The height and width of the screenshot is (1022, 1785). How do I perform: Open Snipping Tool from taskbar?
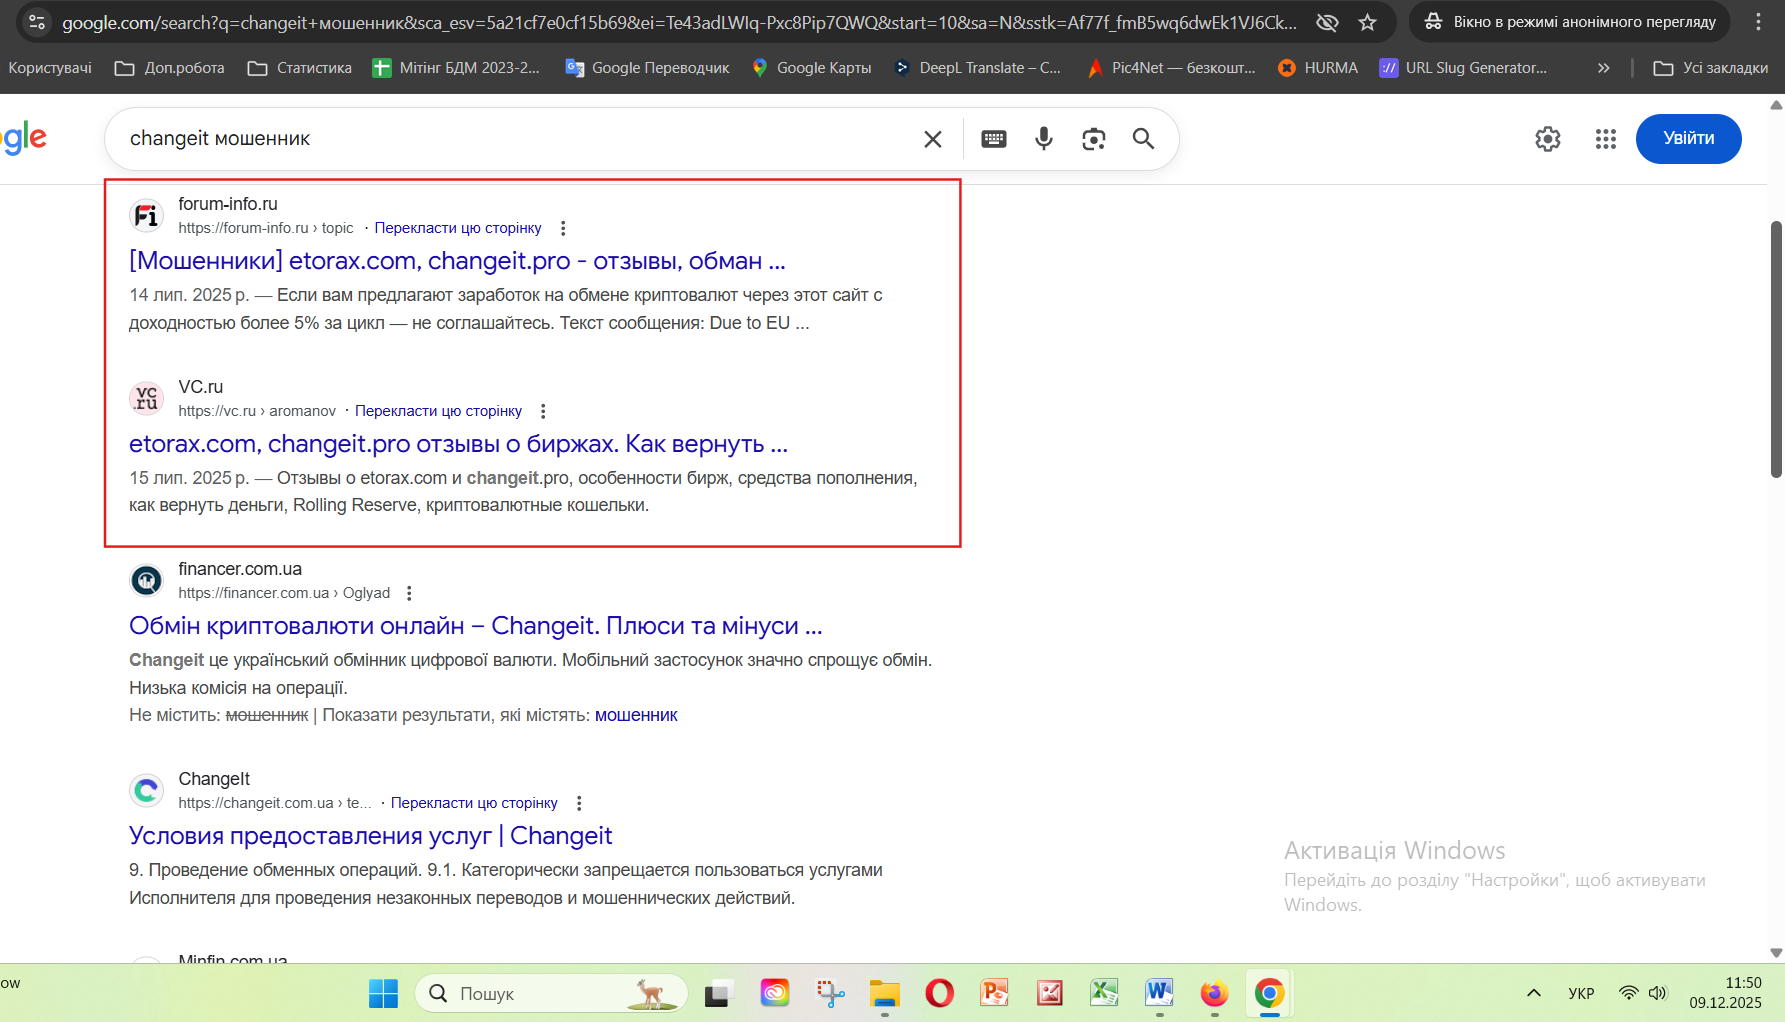[829, 993]
